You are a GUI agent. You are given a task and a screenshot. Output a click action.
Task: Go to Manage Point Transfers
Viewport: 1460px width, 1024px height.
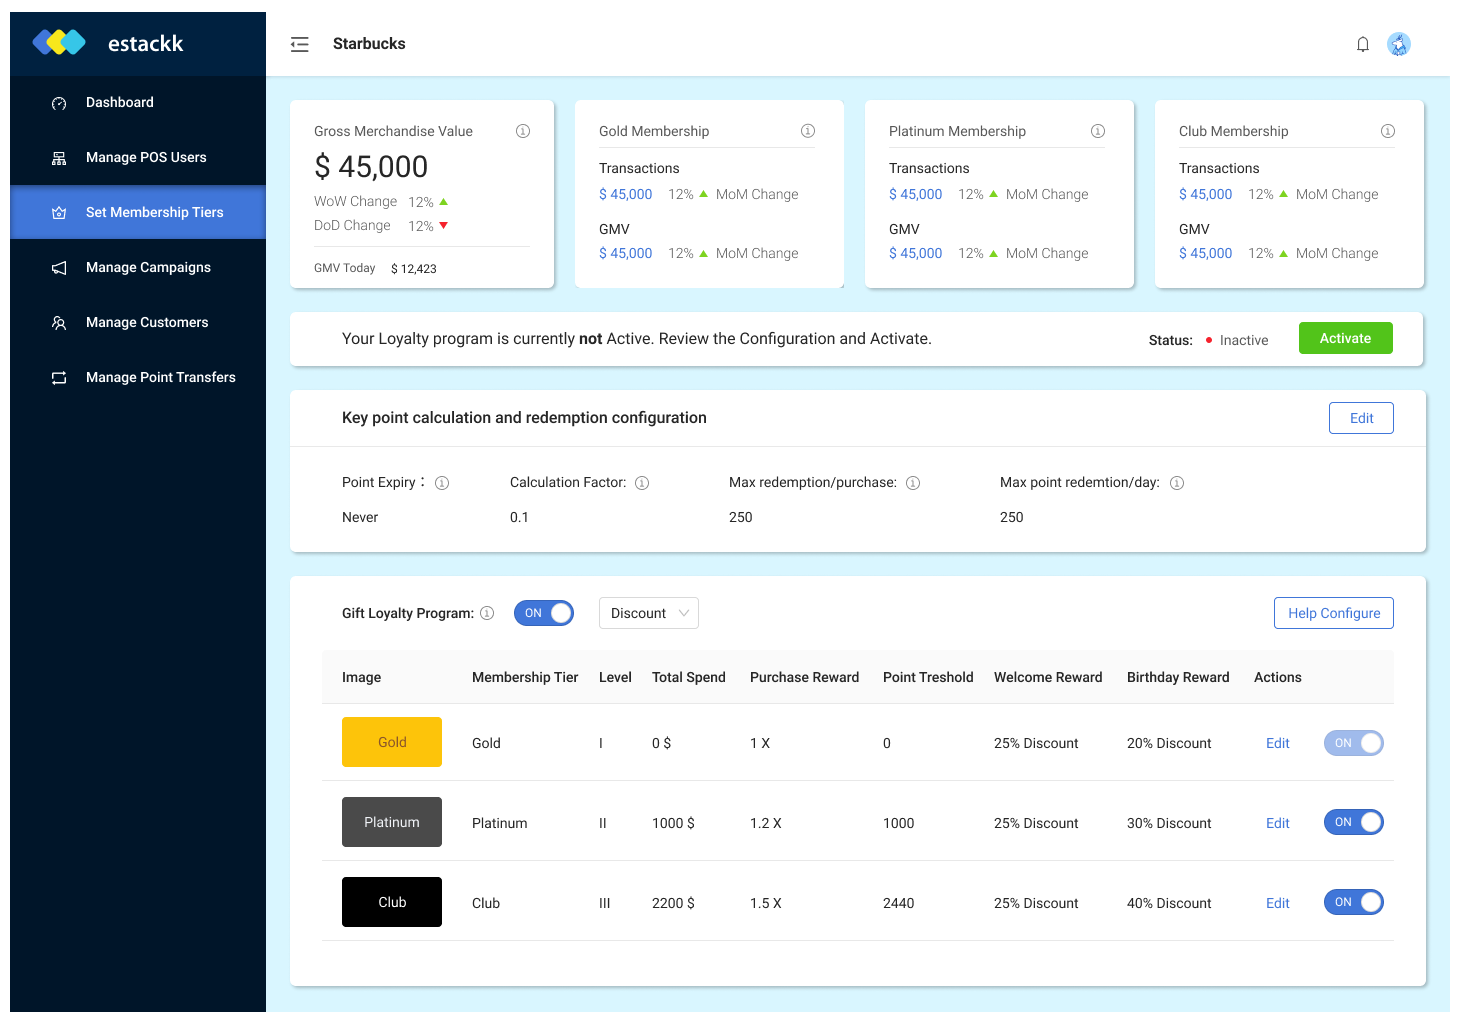coord(160,377)
